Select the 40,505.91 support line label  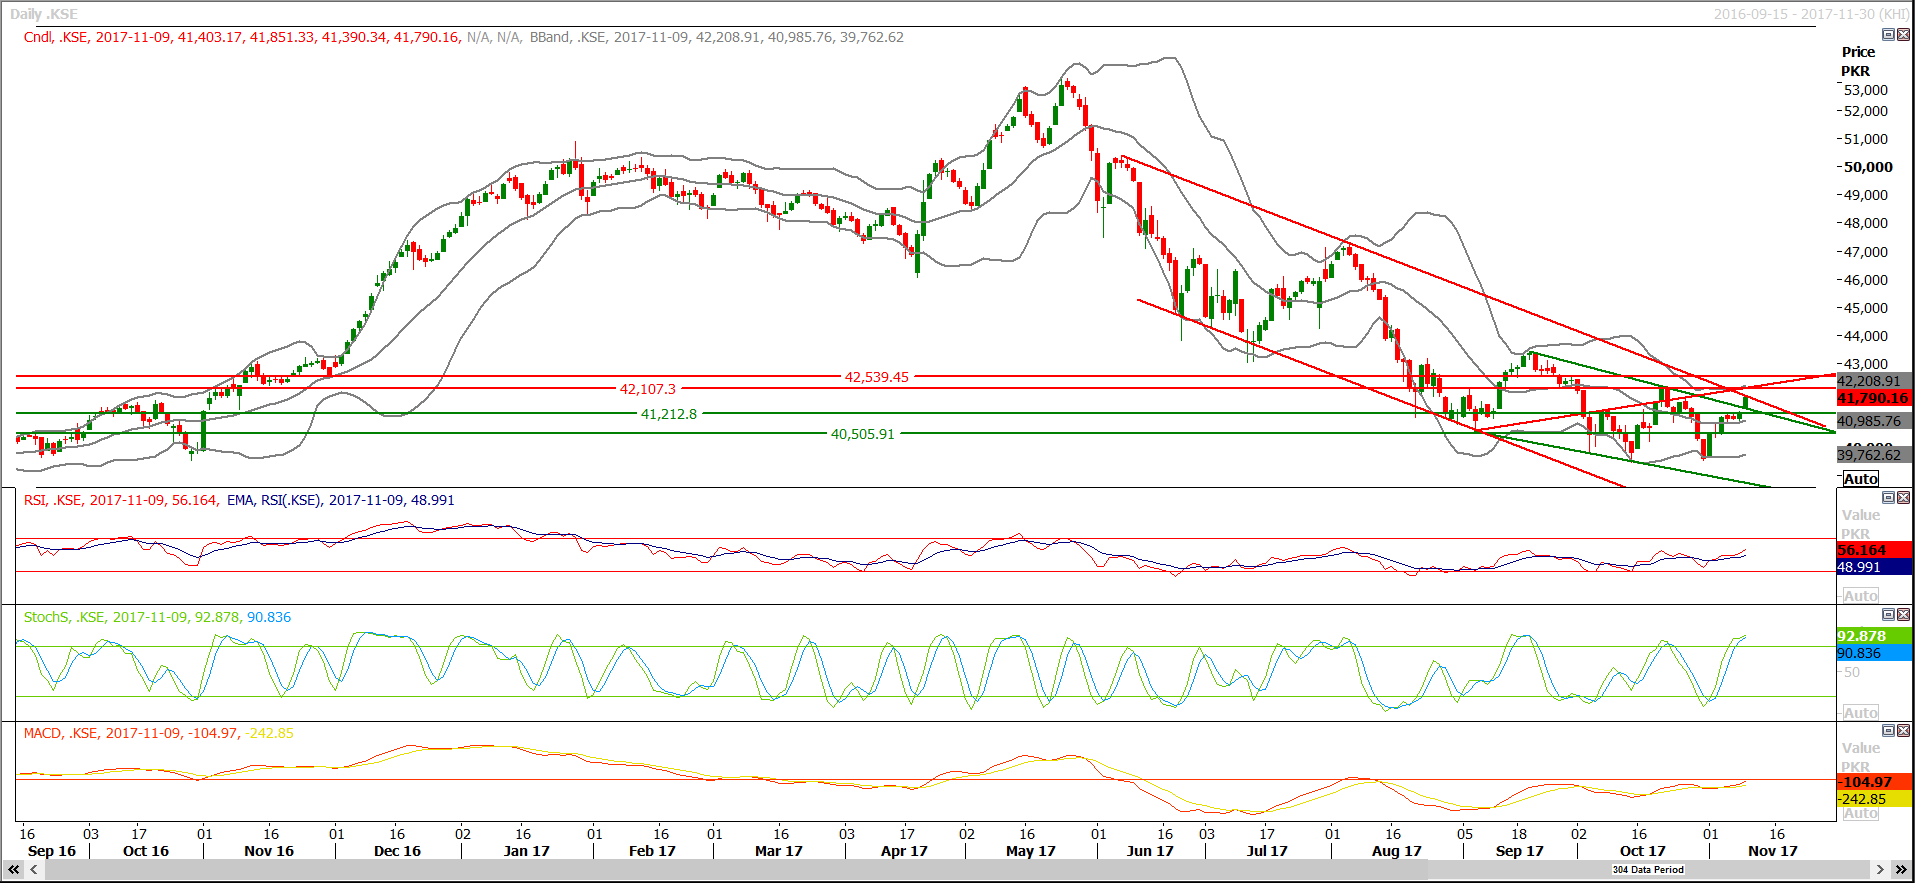pos(862,434)
